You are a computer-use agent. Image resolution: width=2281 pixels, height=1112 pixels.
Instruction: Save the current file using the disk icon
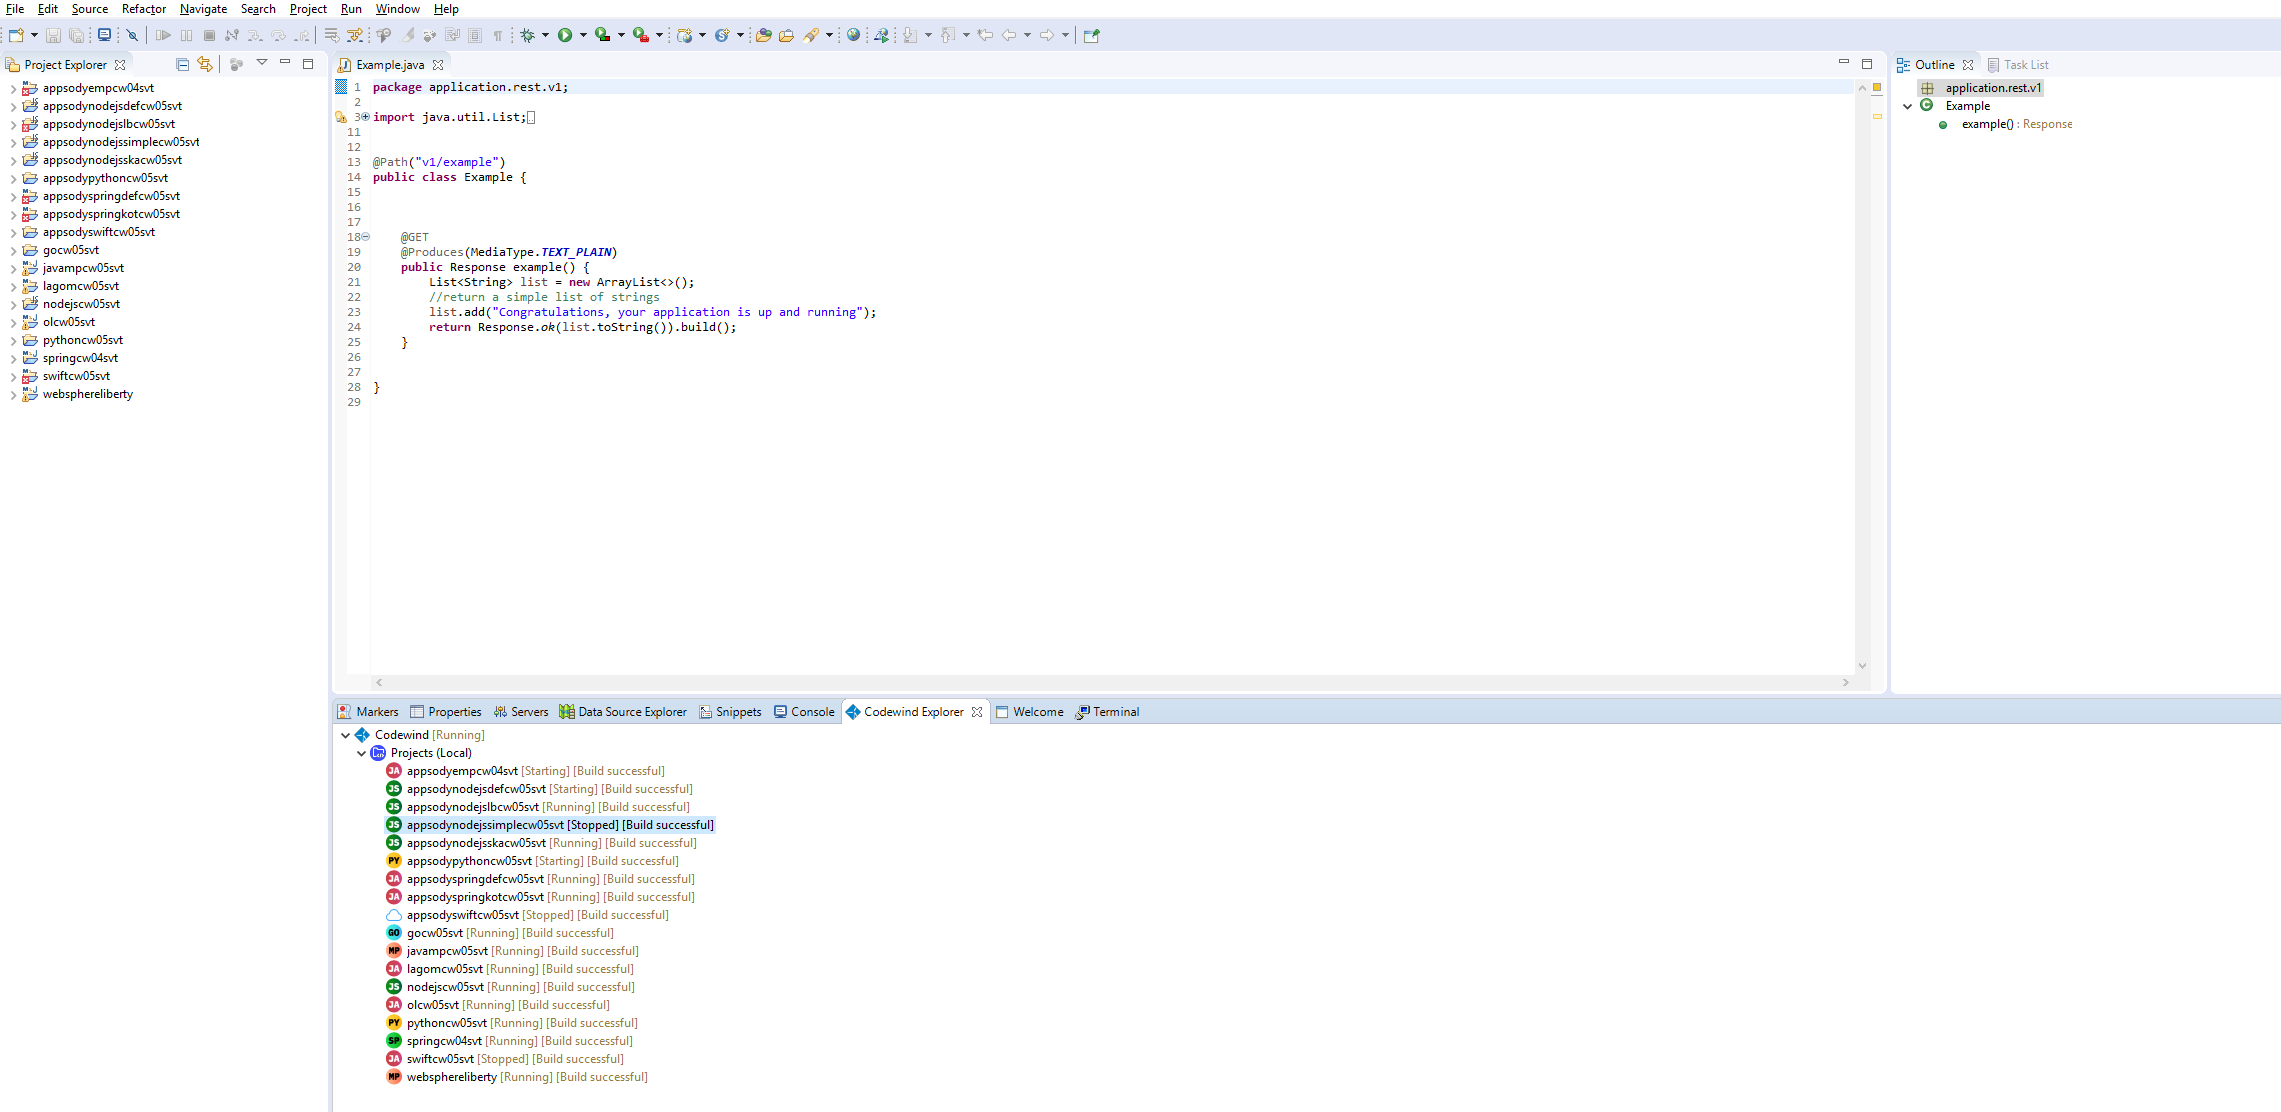(x=53, y=35)
